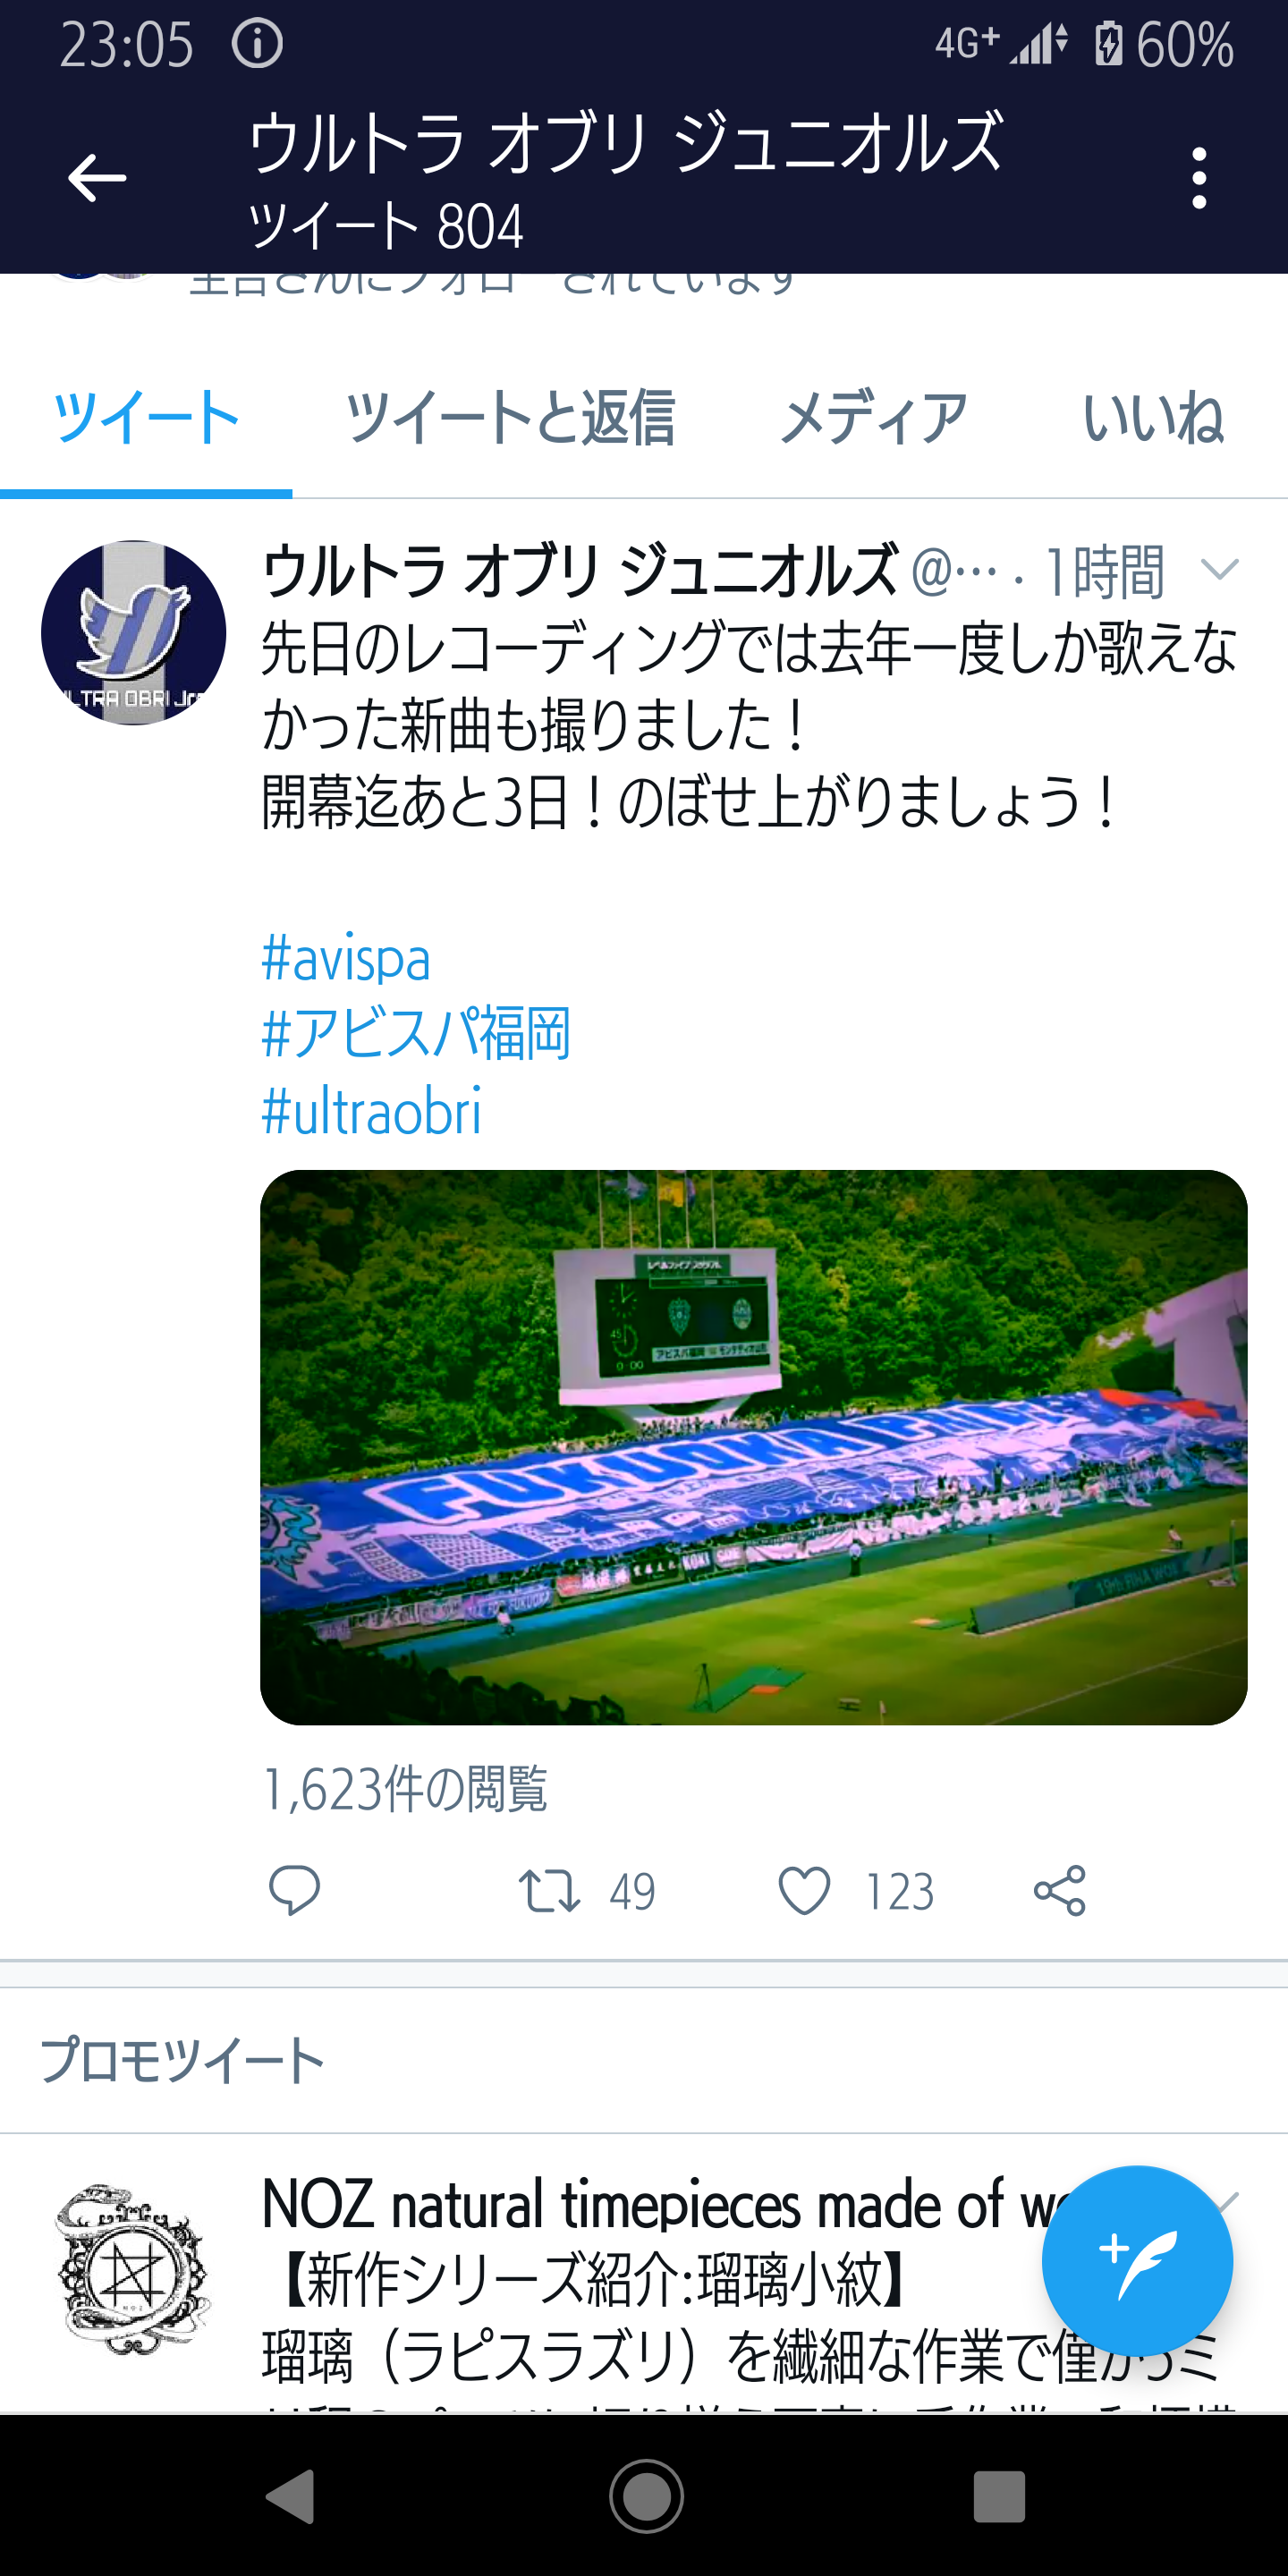1288x2576 pixels.
Task: Compose new tweet with floating button
Action: (1137, 2261)
